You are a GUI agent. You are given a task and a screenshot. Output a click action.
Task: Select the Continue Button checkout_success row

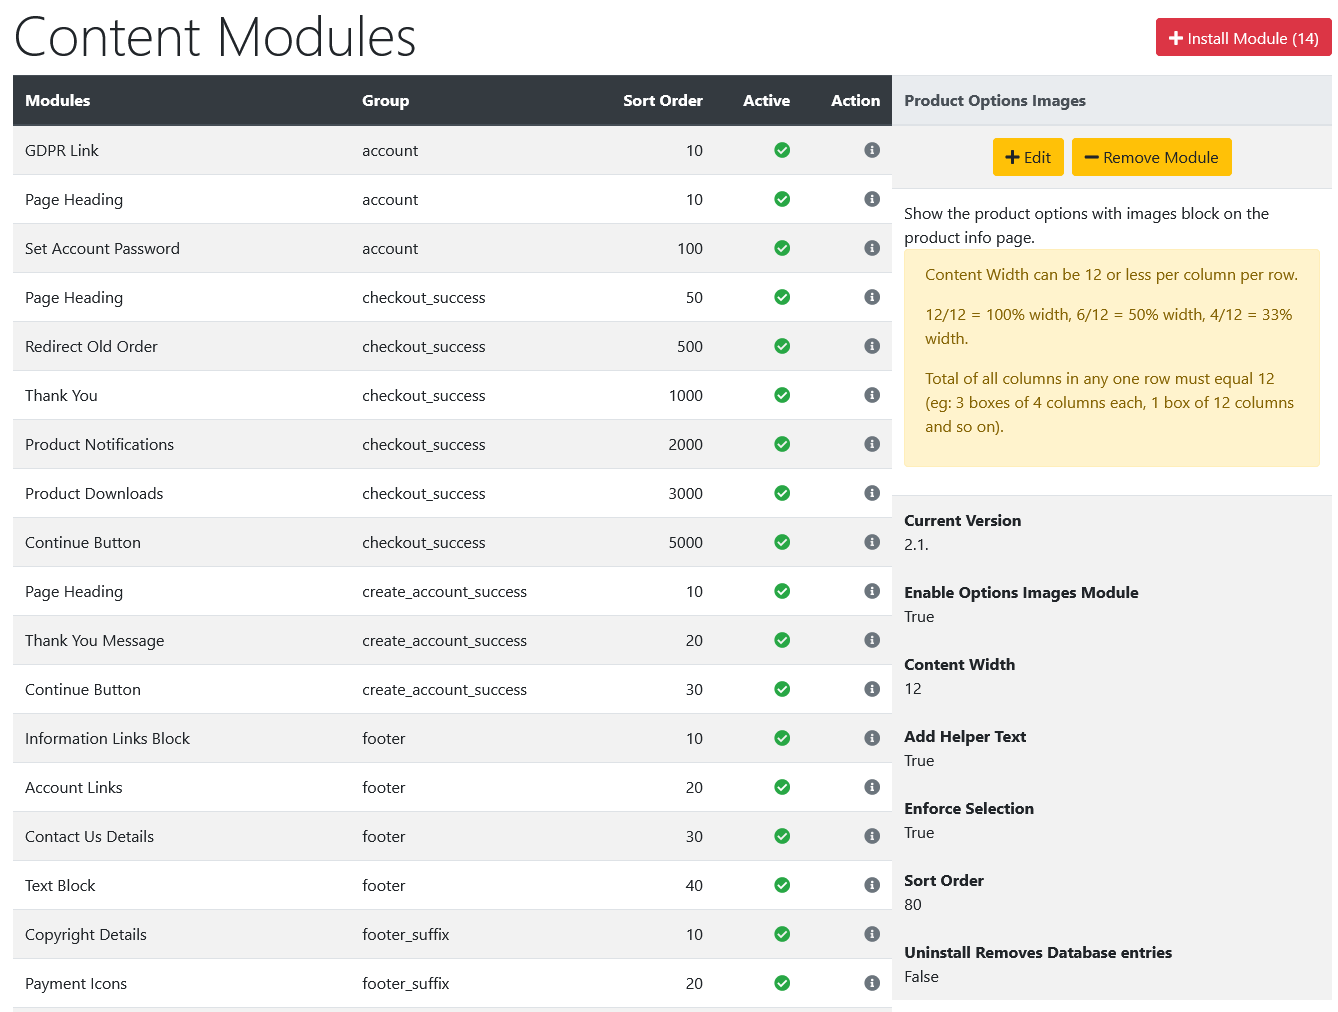pyautogui.click(x=452, y=542)
